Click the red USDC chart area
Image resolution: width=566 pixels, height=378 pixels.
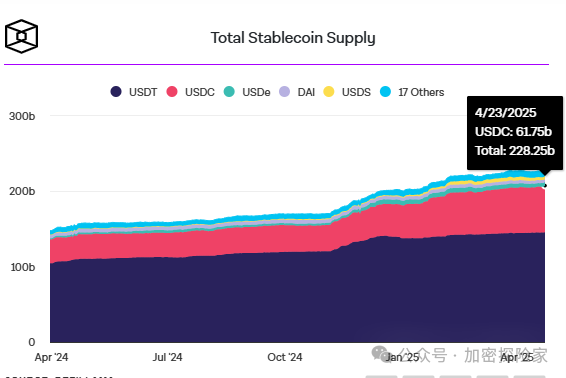[x=469, y=213]
